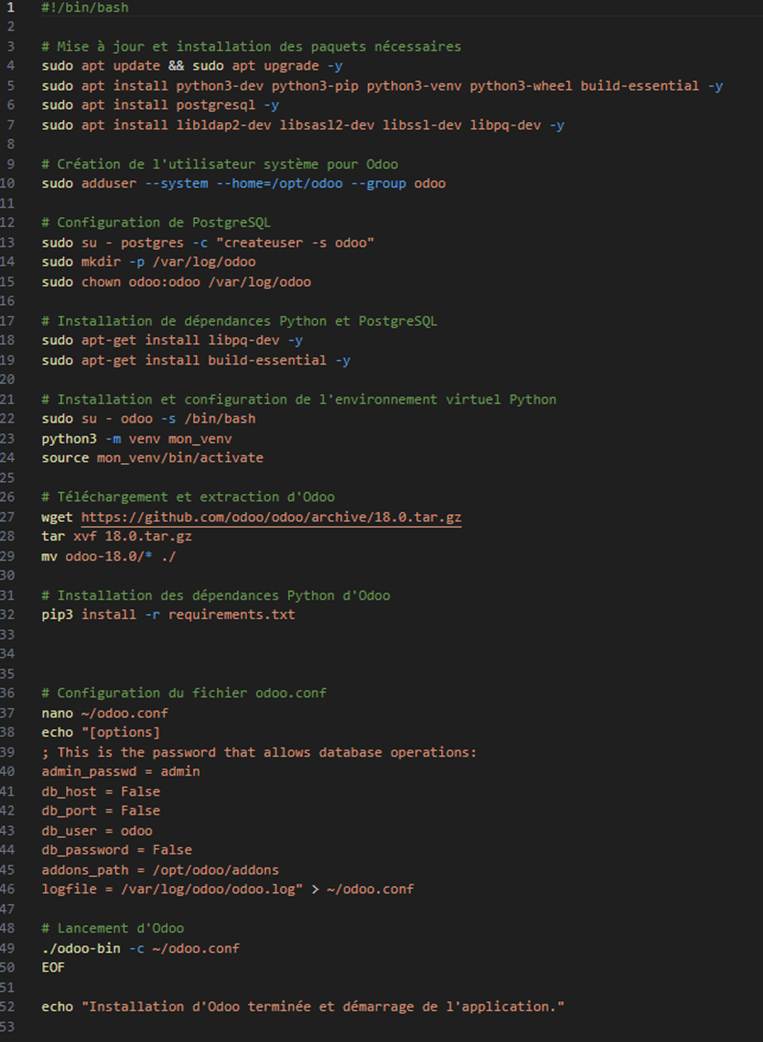Click line number 2 in the gutter
The image size is (763, 1042).
click(11, 27)
